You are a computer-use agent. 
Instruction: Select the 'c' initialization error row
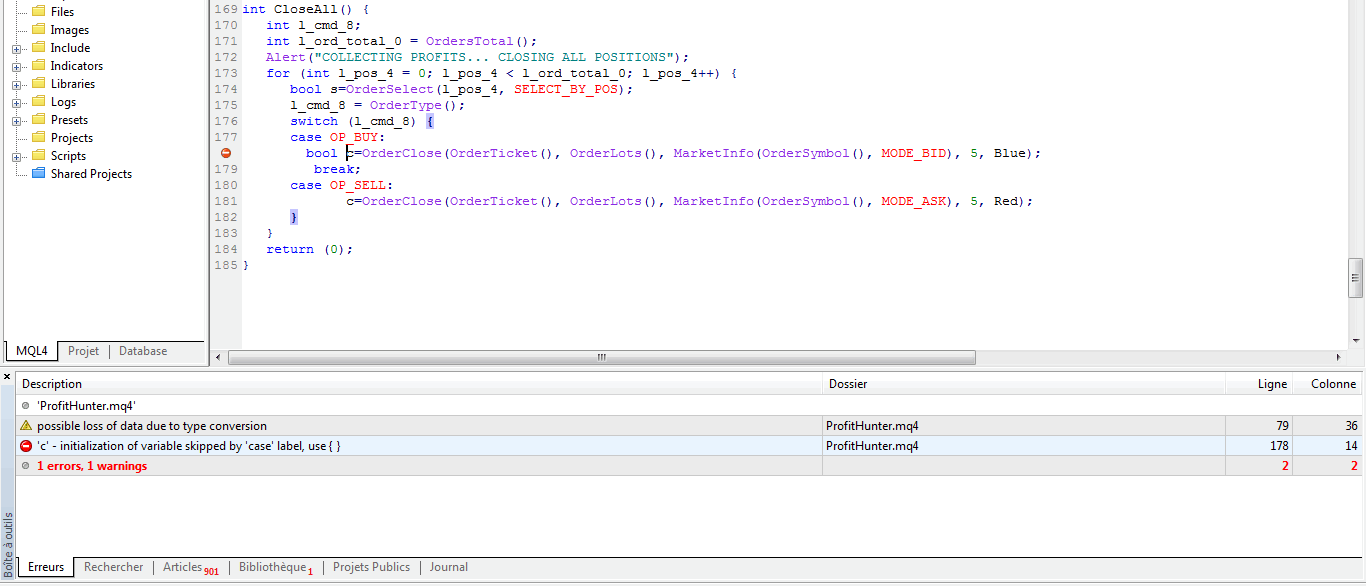[400, 446]
